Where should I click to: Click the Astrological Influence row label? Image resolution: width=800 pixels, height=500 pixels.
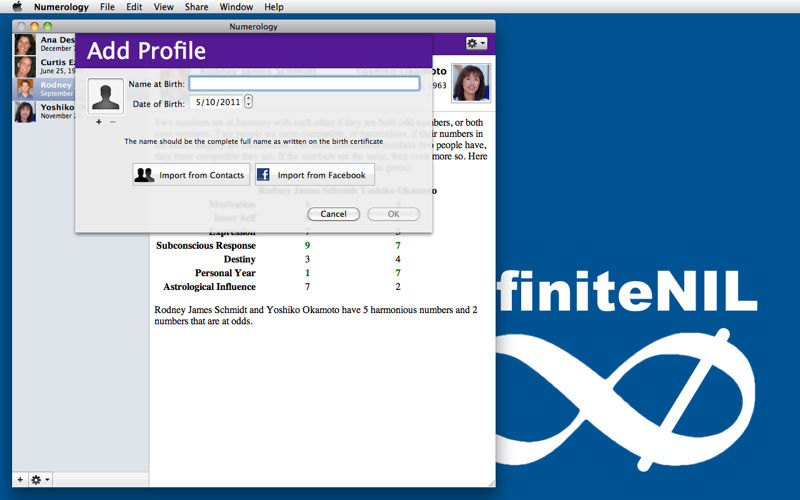[209, 287]
